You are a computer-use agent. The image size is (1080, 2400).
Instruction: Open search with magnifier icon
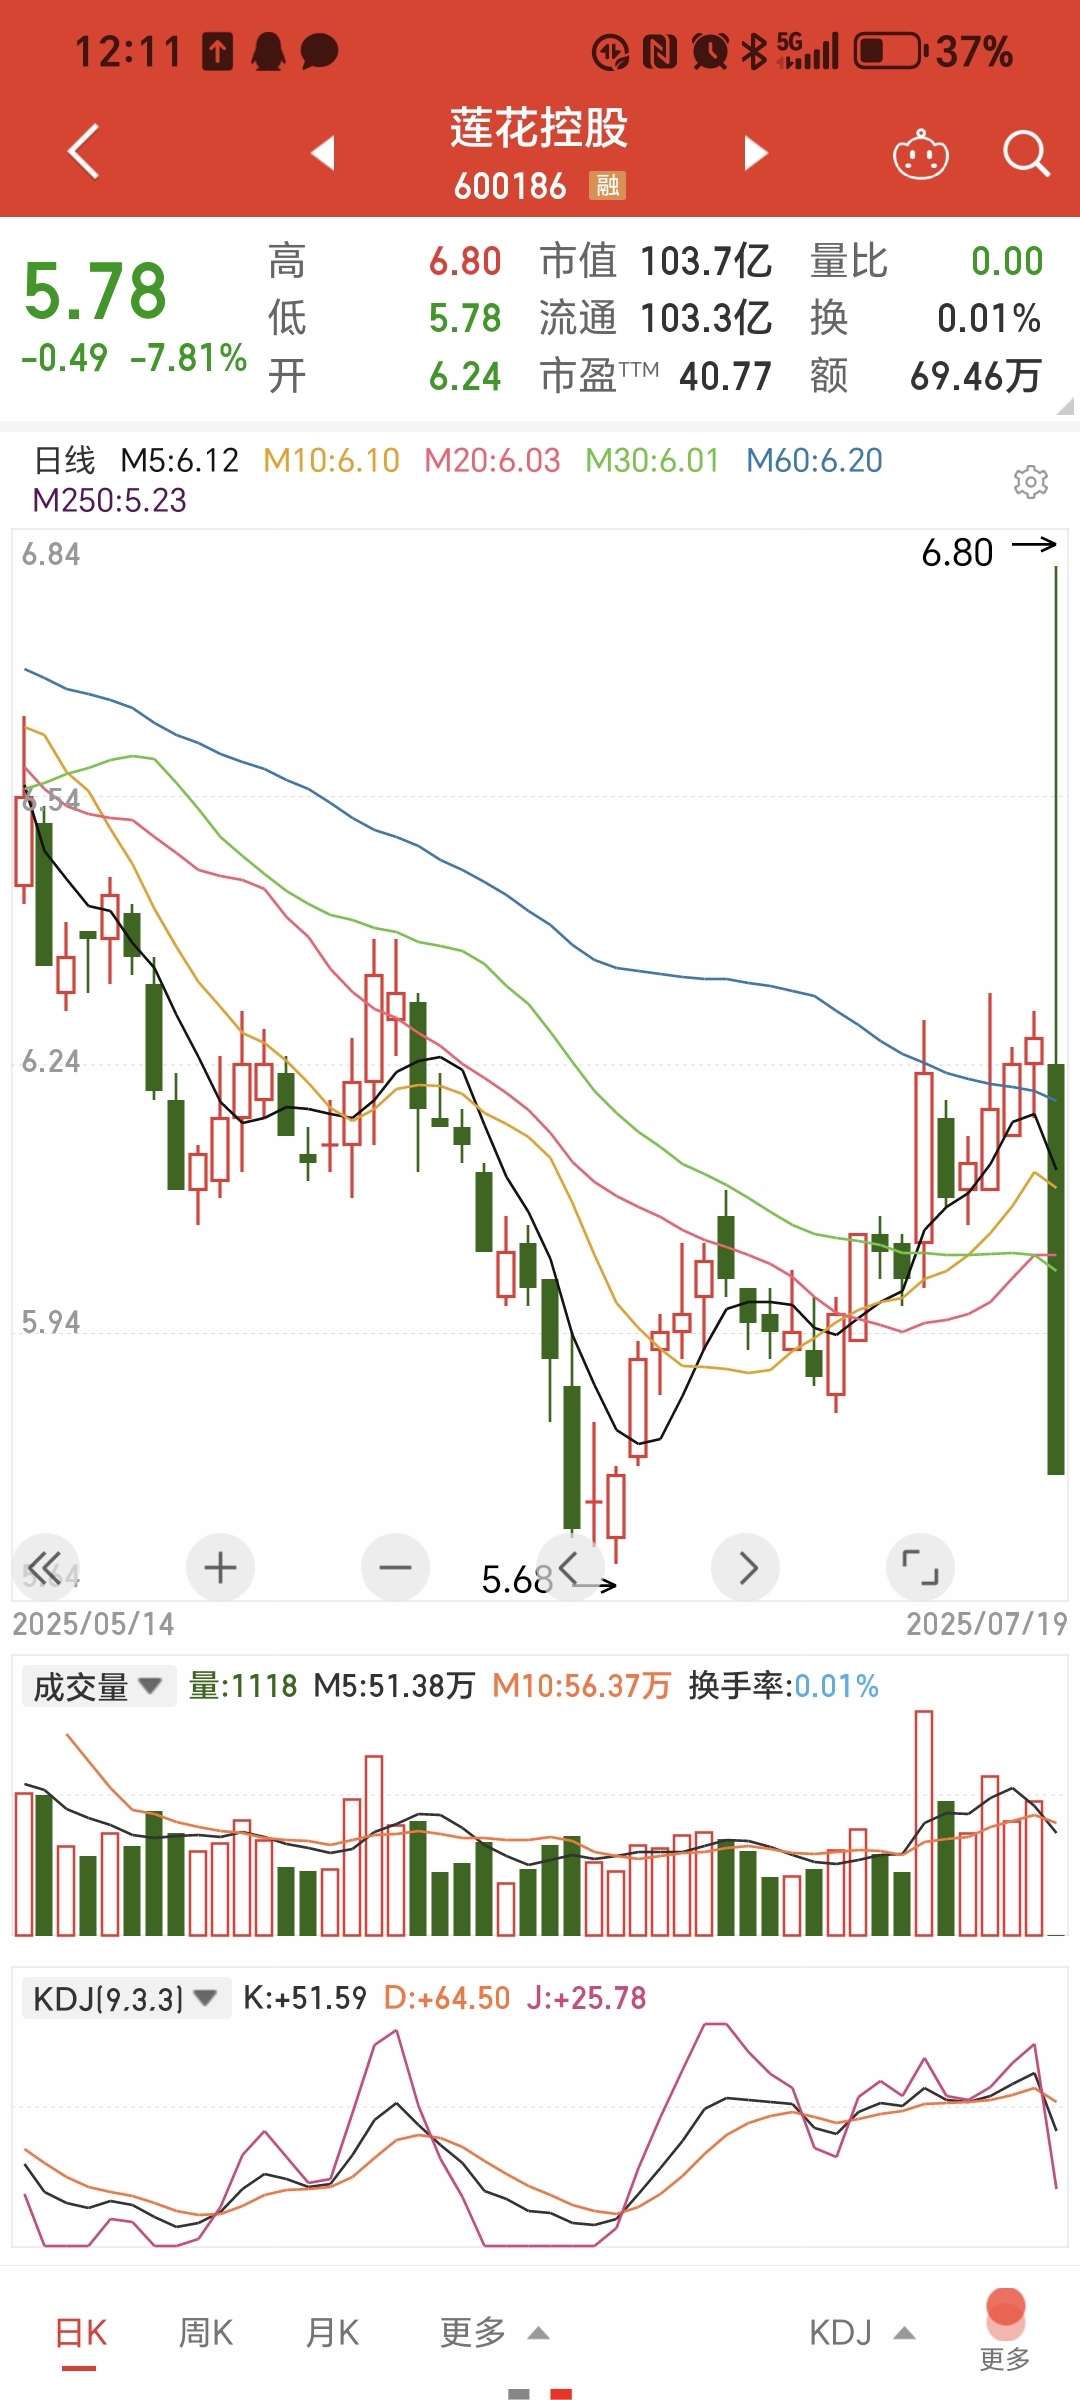click(1026, 154)
